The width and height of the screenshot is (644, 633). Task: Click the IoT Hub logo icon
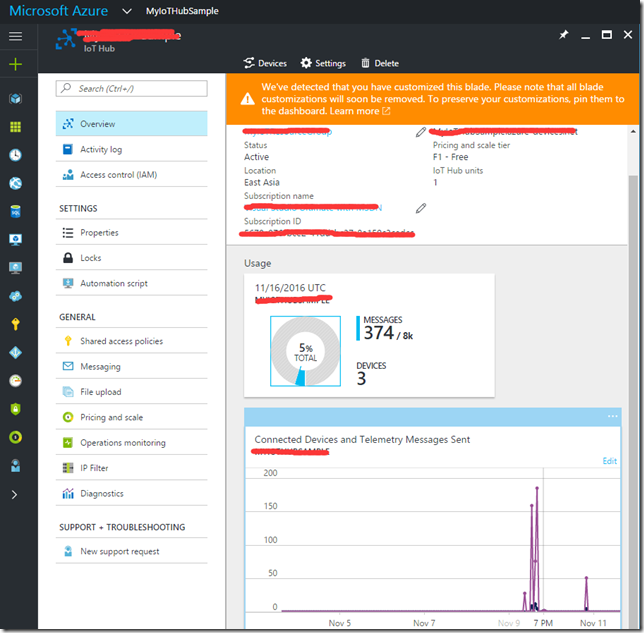66,39
